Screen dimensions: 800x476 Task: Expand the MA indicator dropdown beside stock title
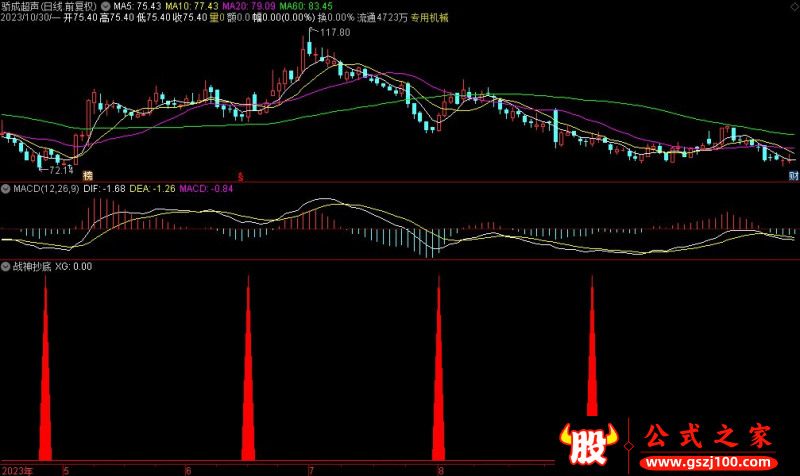(107, 6)
